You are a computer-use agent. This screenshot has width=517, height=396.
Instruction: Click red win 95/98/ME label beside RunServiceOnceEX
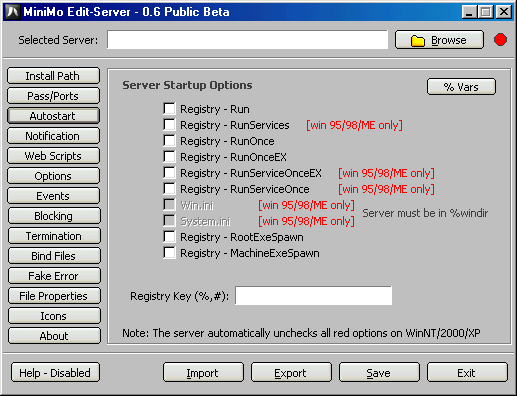pos(386,173)
